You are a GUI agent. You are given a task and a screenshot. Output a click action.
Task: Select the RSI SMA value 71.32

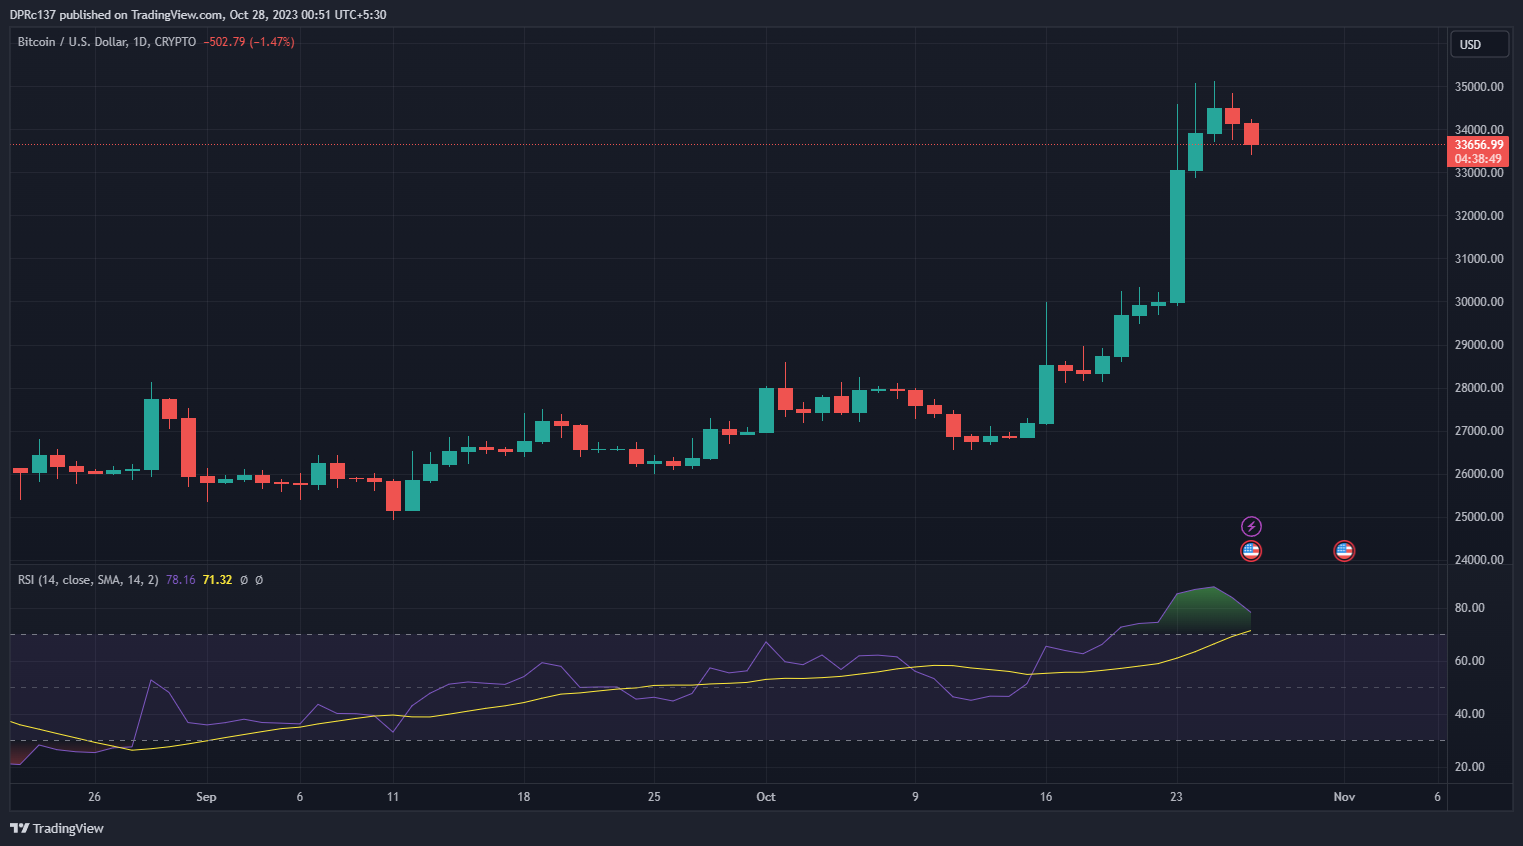click(217, 580)
